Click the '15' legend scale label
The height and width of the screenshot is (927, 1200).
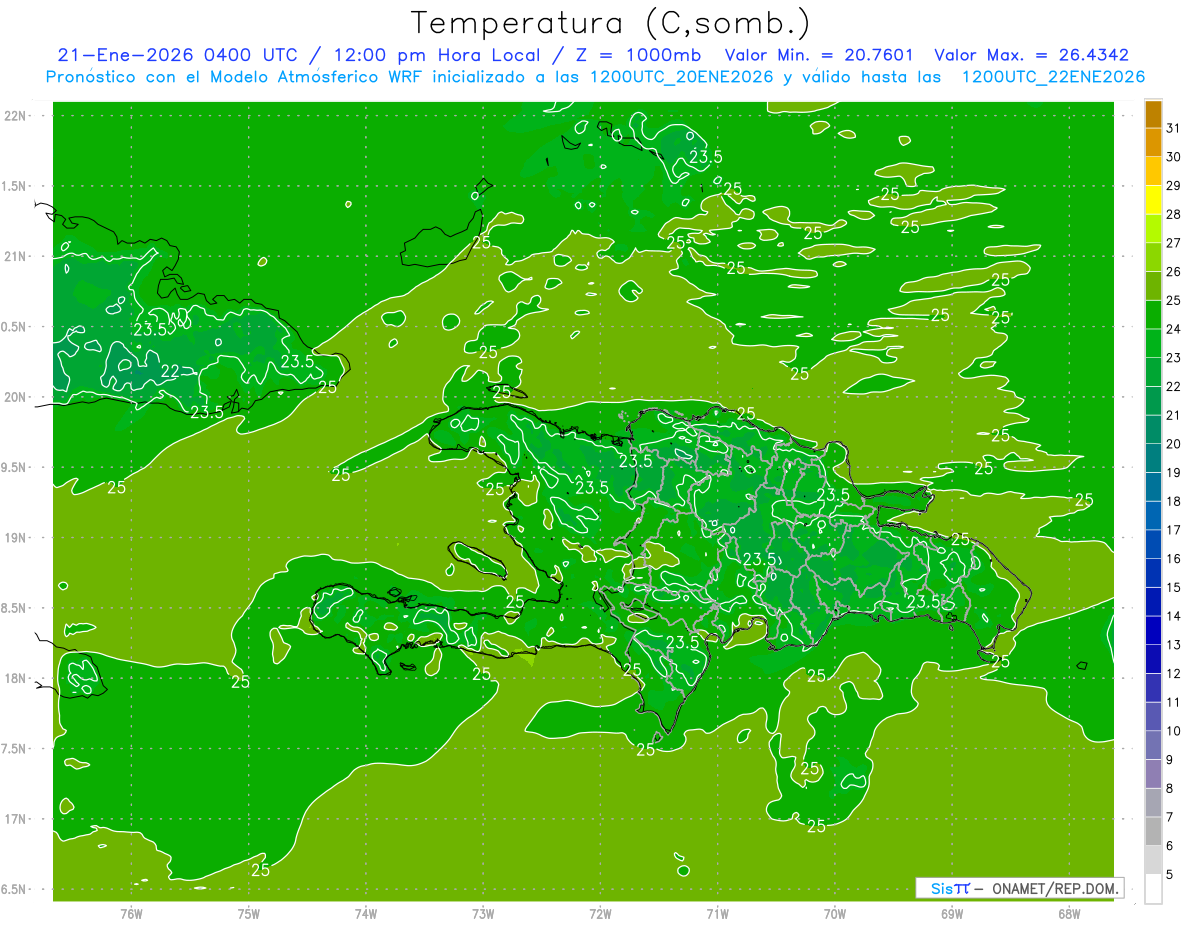tap(1174, 587)
